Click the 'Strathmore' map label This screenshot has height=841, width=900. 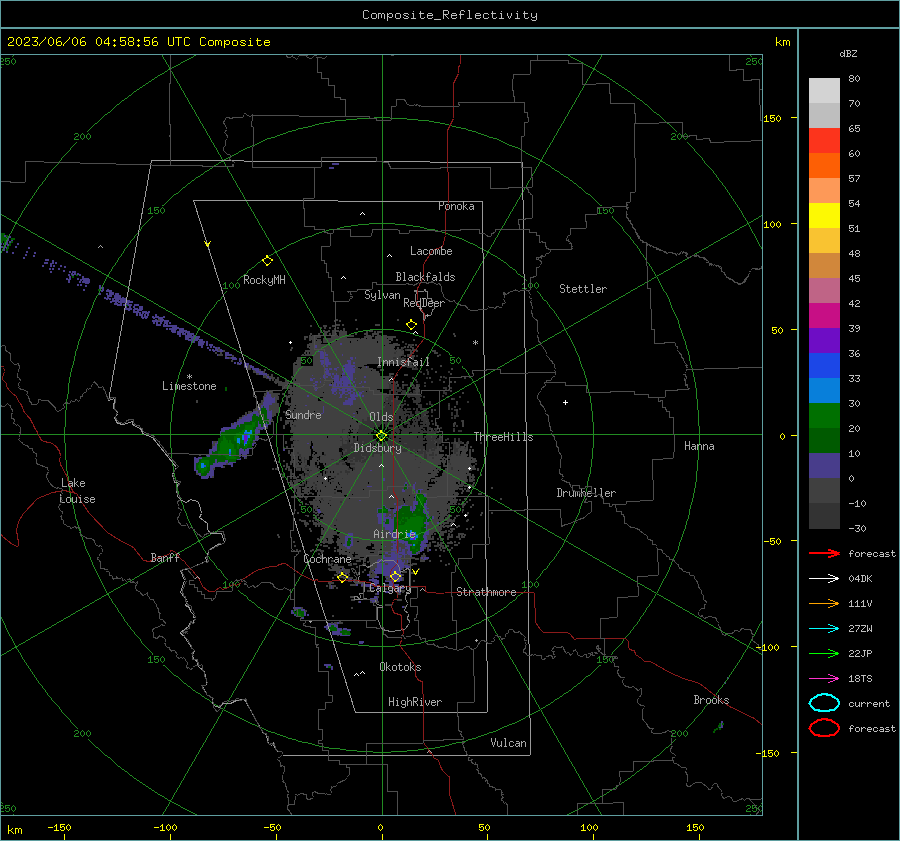(486, 592)
